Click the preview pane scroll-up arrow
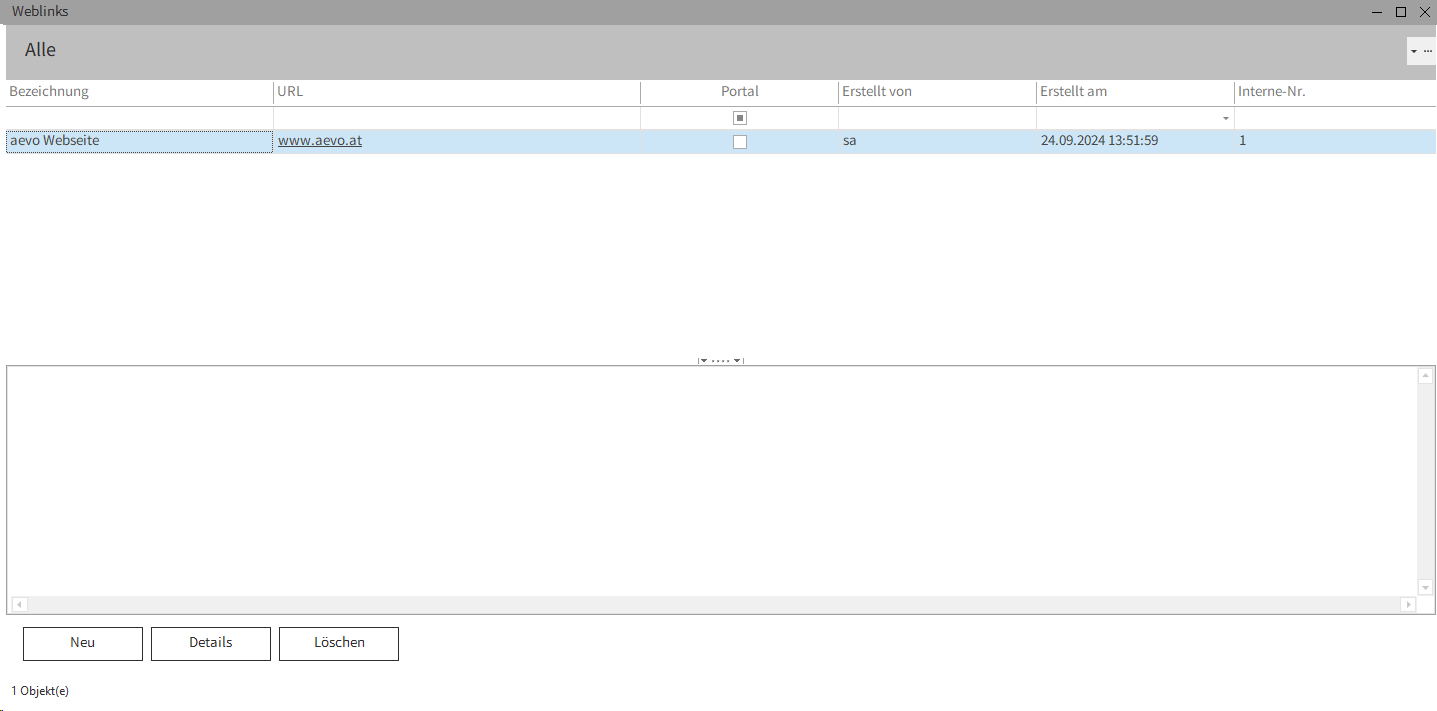1437x711 pixels. [1426, 376]
